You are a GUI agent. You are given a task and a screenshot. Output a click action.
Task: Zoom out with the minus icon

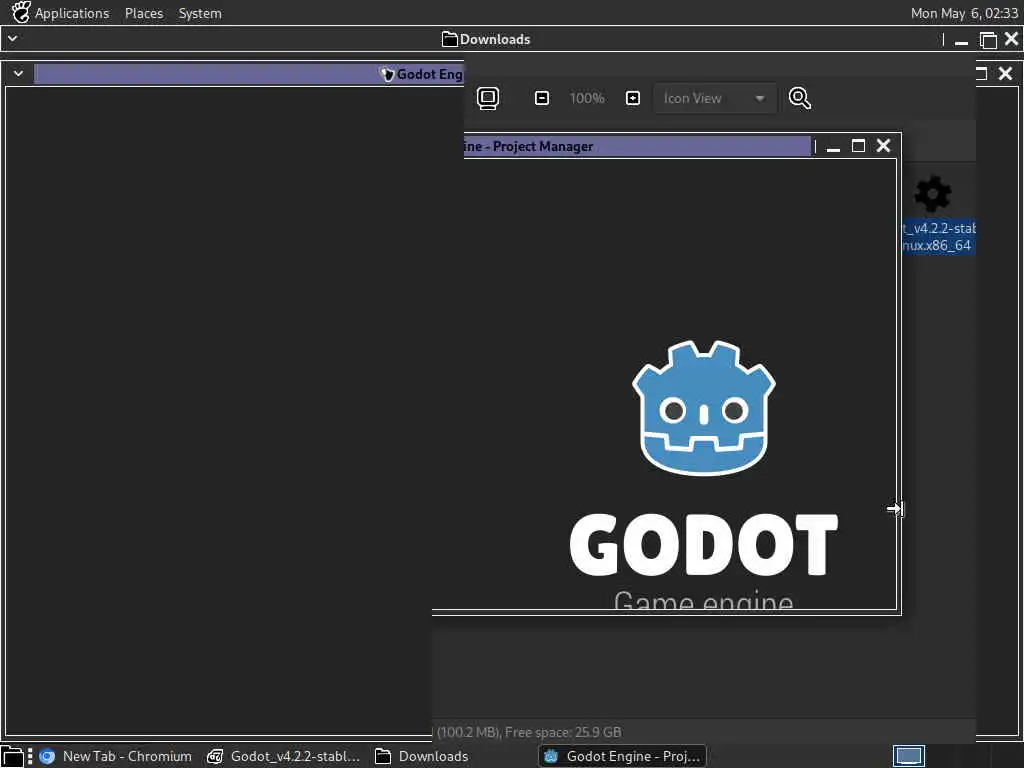(541, 98)
